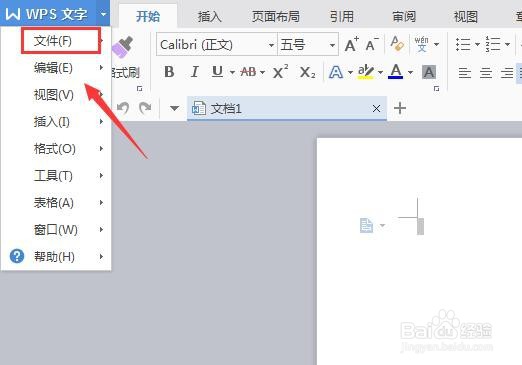Image resolution: width=522 pixels, height=365 pixels.
Task: Apply the blue font color
Action: point(396,71)
